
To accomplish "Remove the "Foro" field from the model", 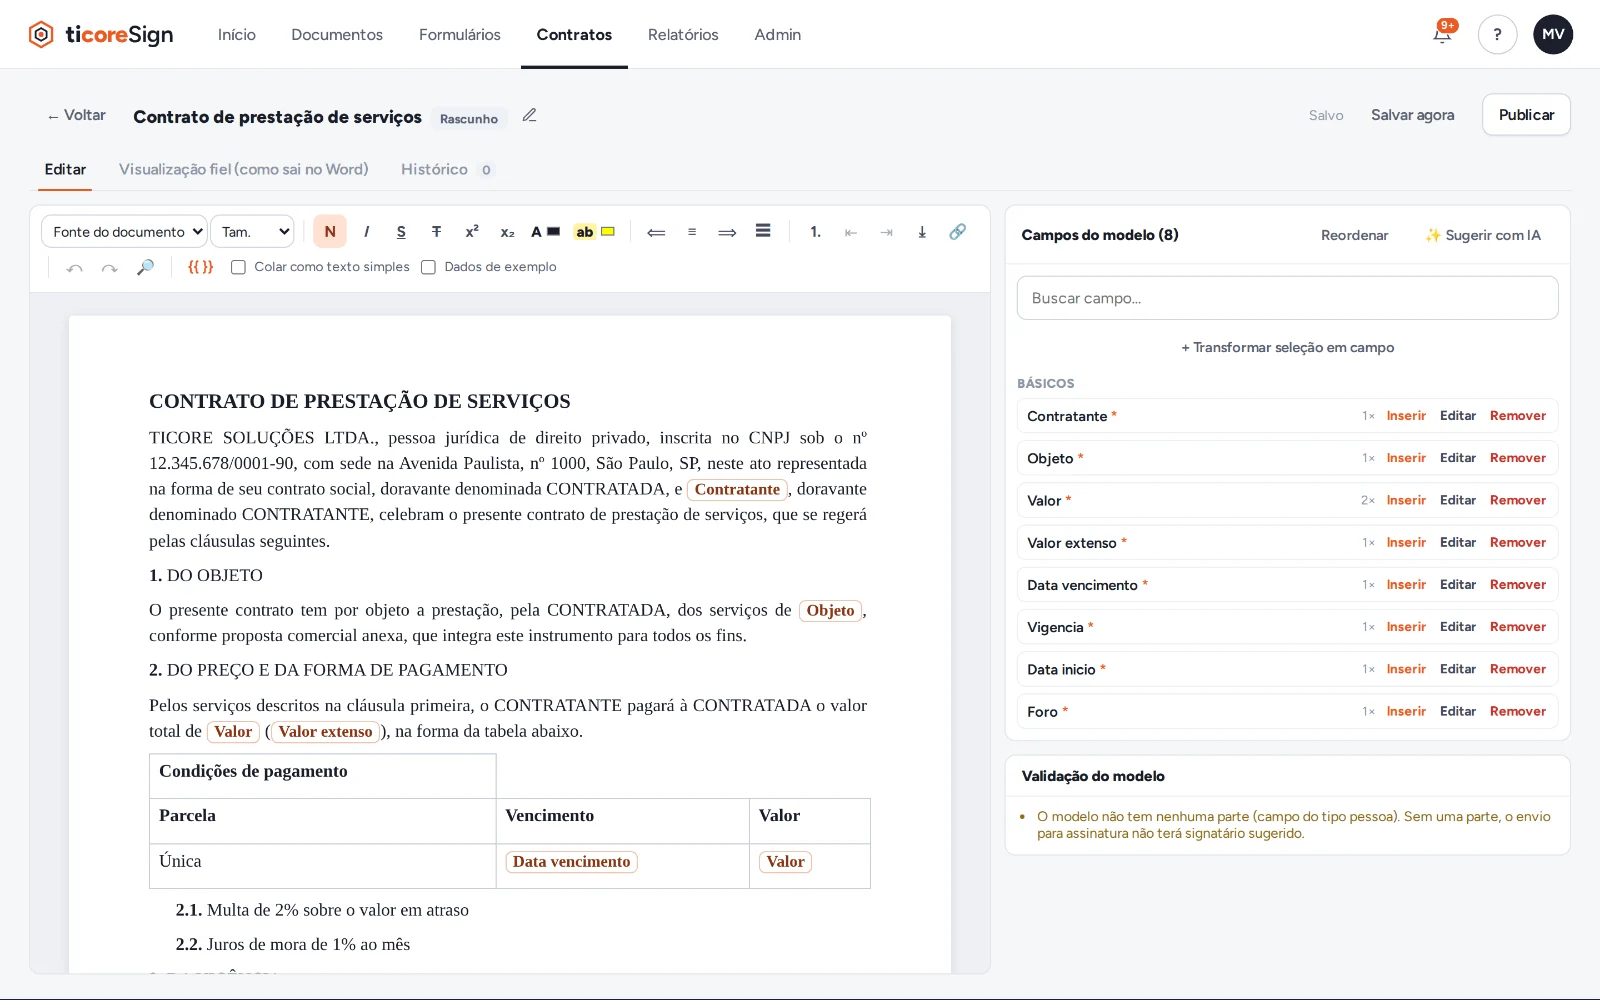I will click(1518, 712).
